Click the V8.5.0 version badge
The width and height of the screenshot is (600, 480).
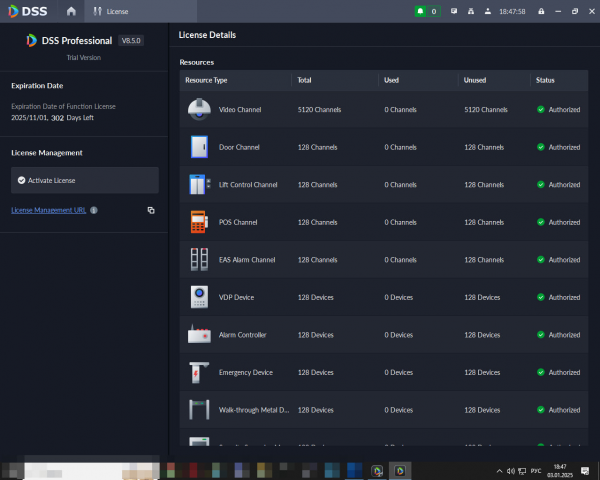[x=131, y=41]
